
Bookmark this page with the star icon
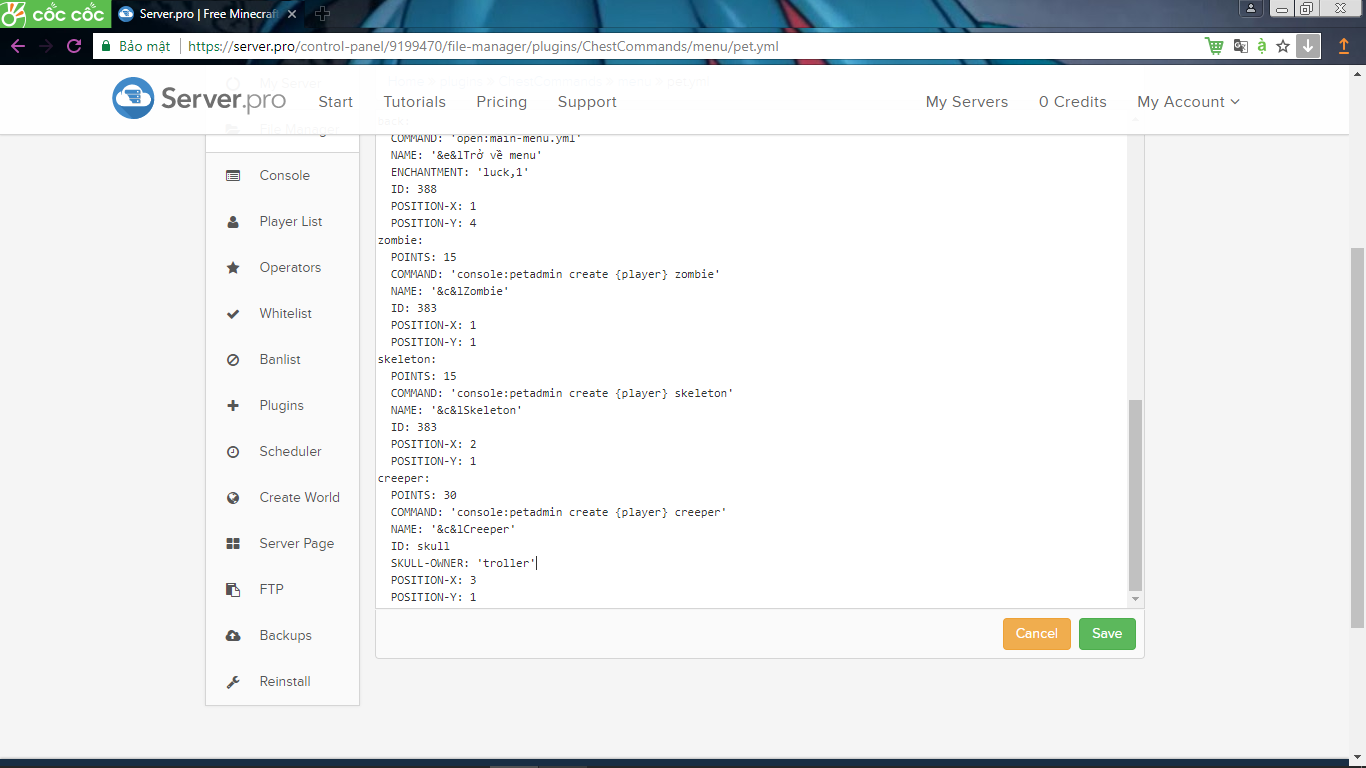click(x=1283, y=46)
